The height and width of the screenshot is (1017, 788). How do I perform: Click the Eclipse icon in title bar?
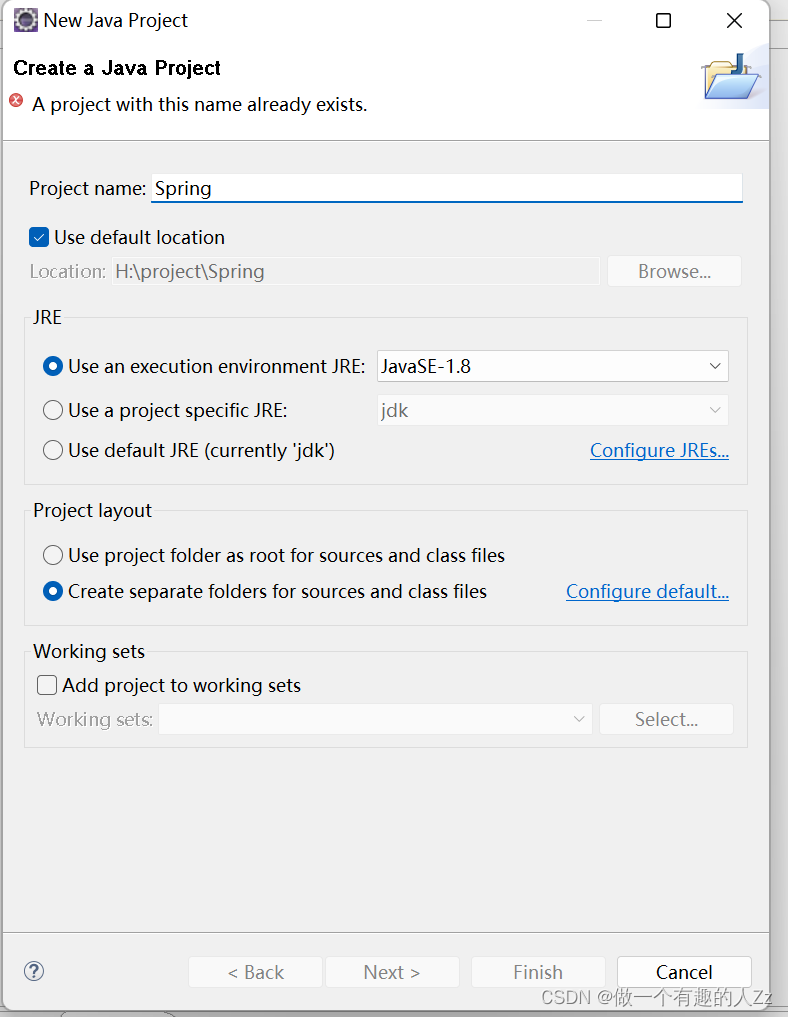(25, 20)
